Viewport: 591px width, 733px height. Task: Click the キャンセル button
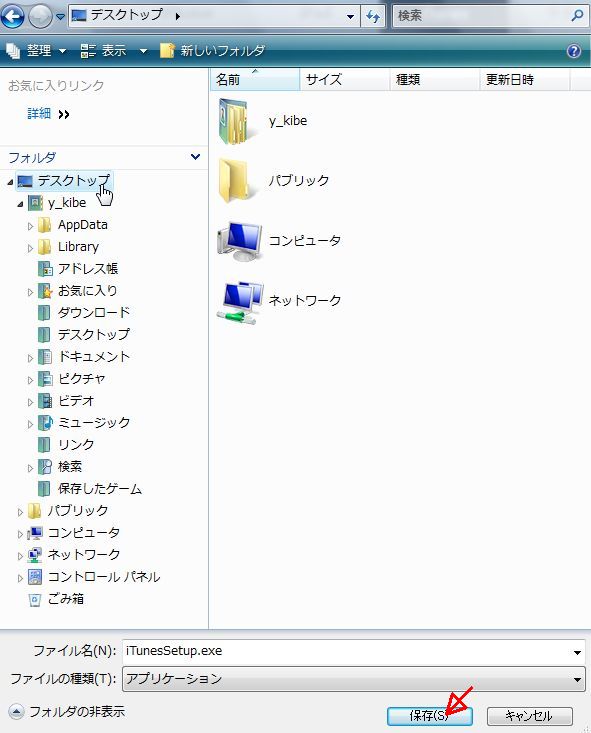(x=530, y=716)
